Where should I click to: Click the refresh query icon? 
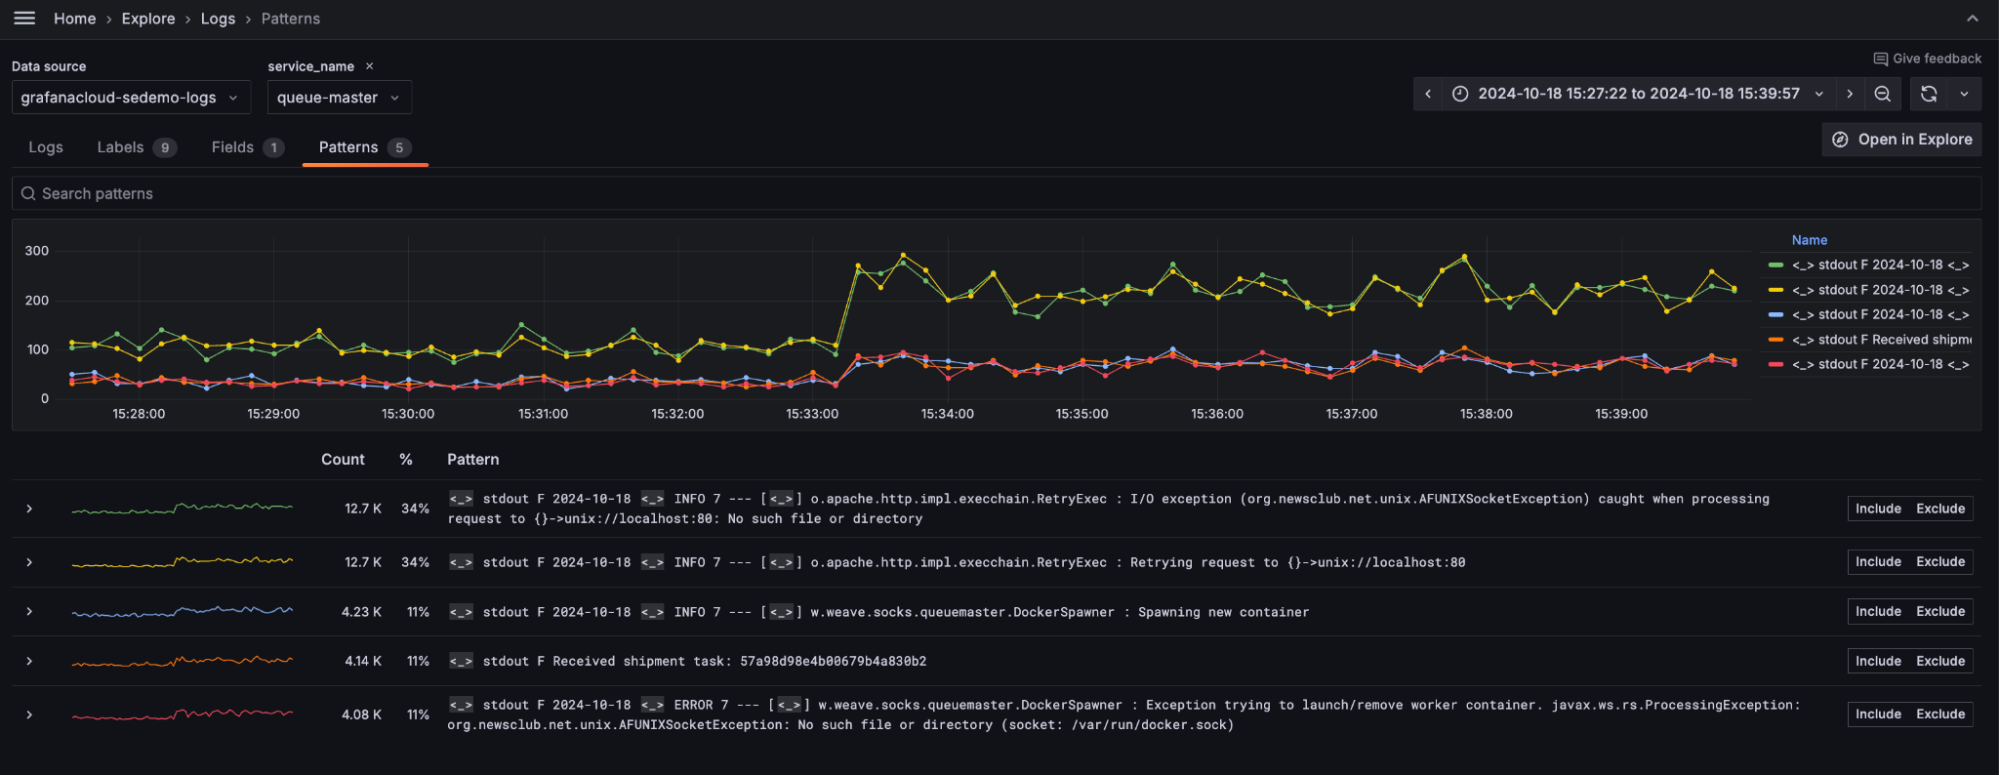click(1929, 94)
